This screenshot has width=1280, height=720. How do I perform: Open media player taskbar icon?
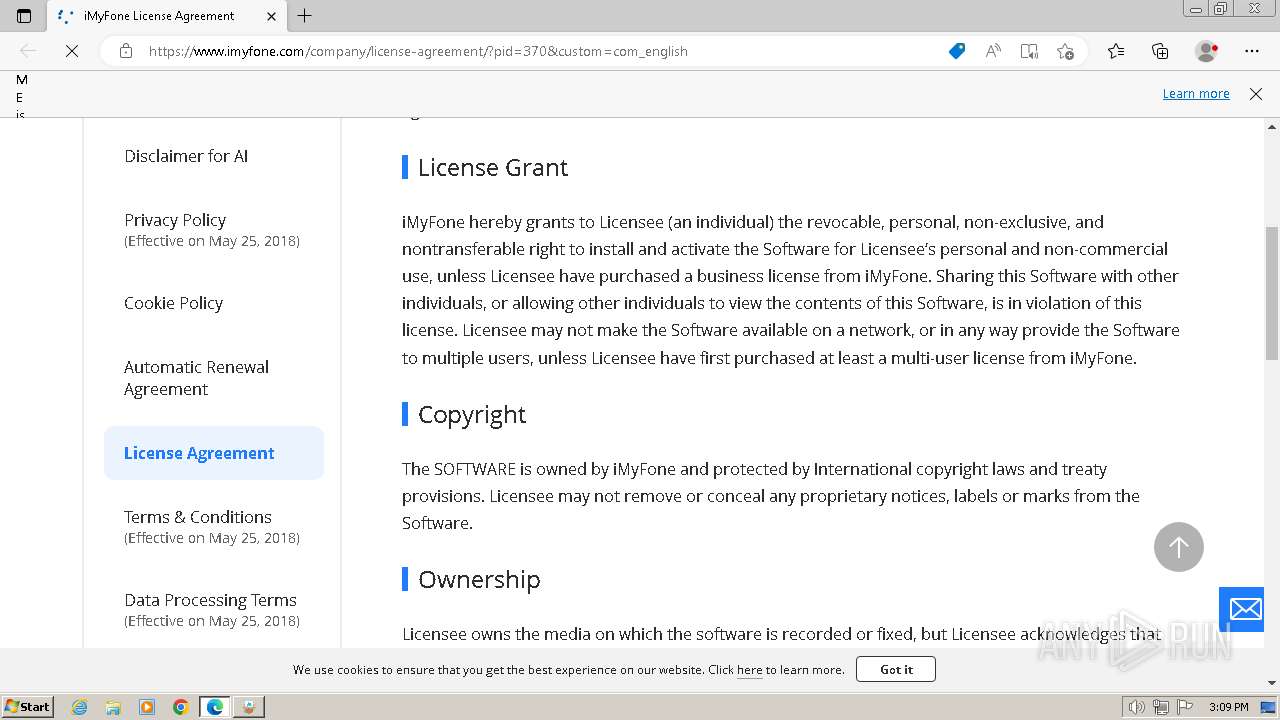tap(147, 707)
